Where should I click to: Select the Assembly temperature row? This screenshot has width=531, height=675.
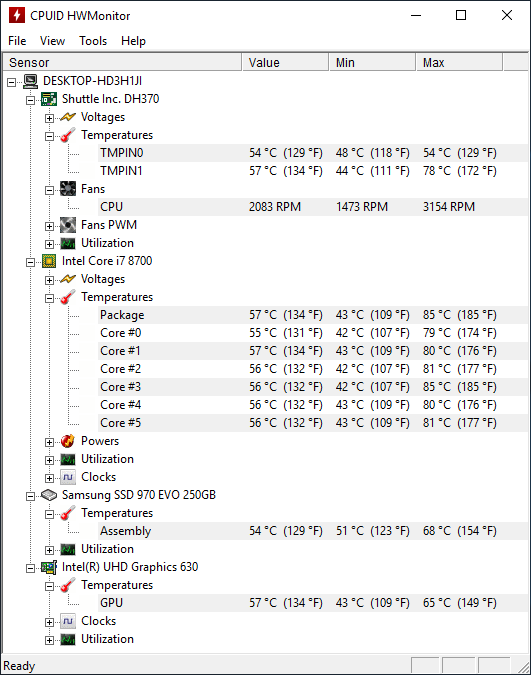coord(313,531)
